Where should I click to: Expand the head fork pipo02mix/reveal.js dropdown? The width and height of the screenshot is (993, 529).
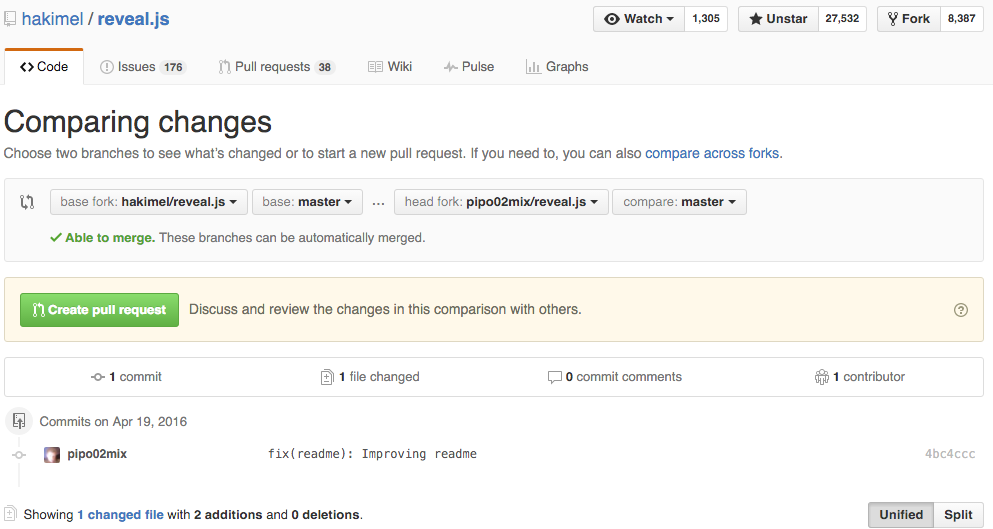501,202
